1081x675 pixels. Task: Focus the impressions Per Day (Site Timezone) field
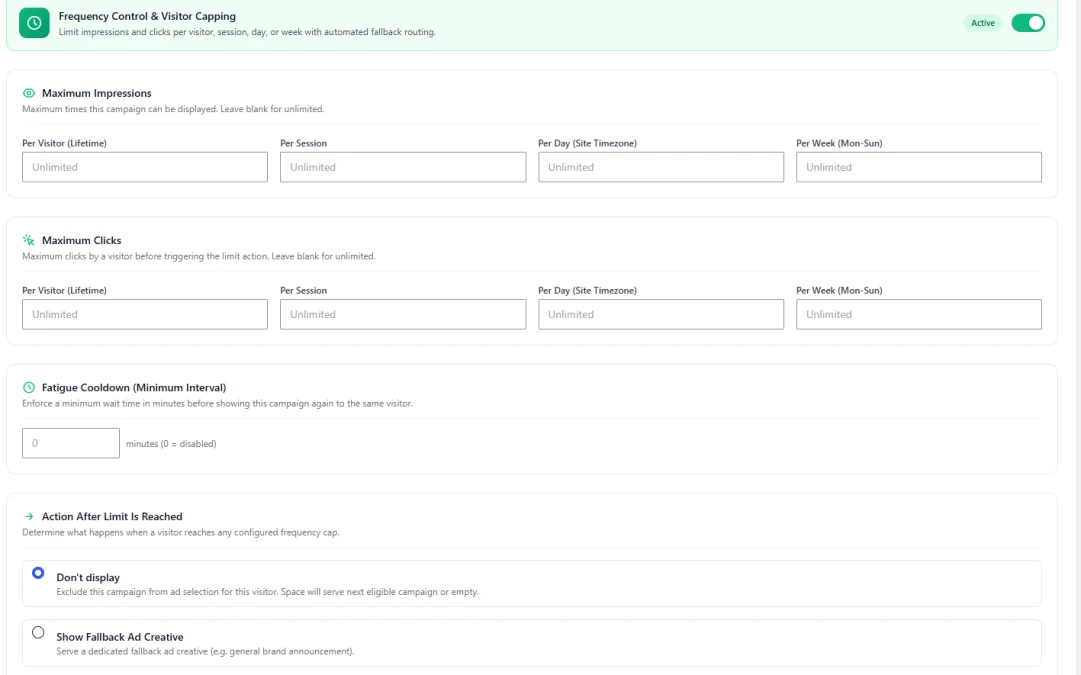[660, 167]
